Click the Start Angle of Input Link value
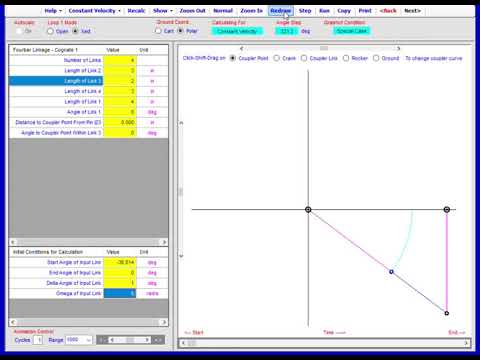 (120, 262)
